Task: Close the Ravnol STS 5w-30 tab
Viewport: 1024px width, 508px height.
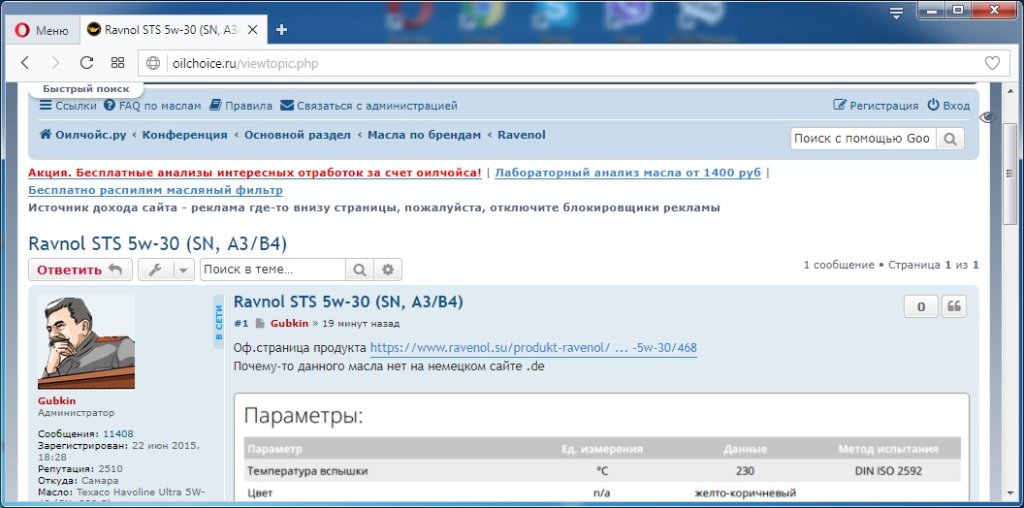Action: [253, 30]
